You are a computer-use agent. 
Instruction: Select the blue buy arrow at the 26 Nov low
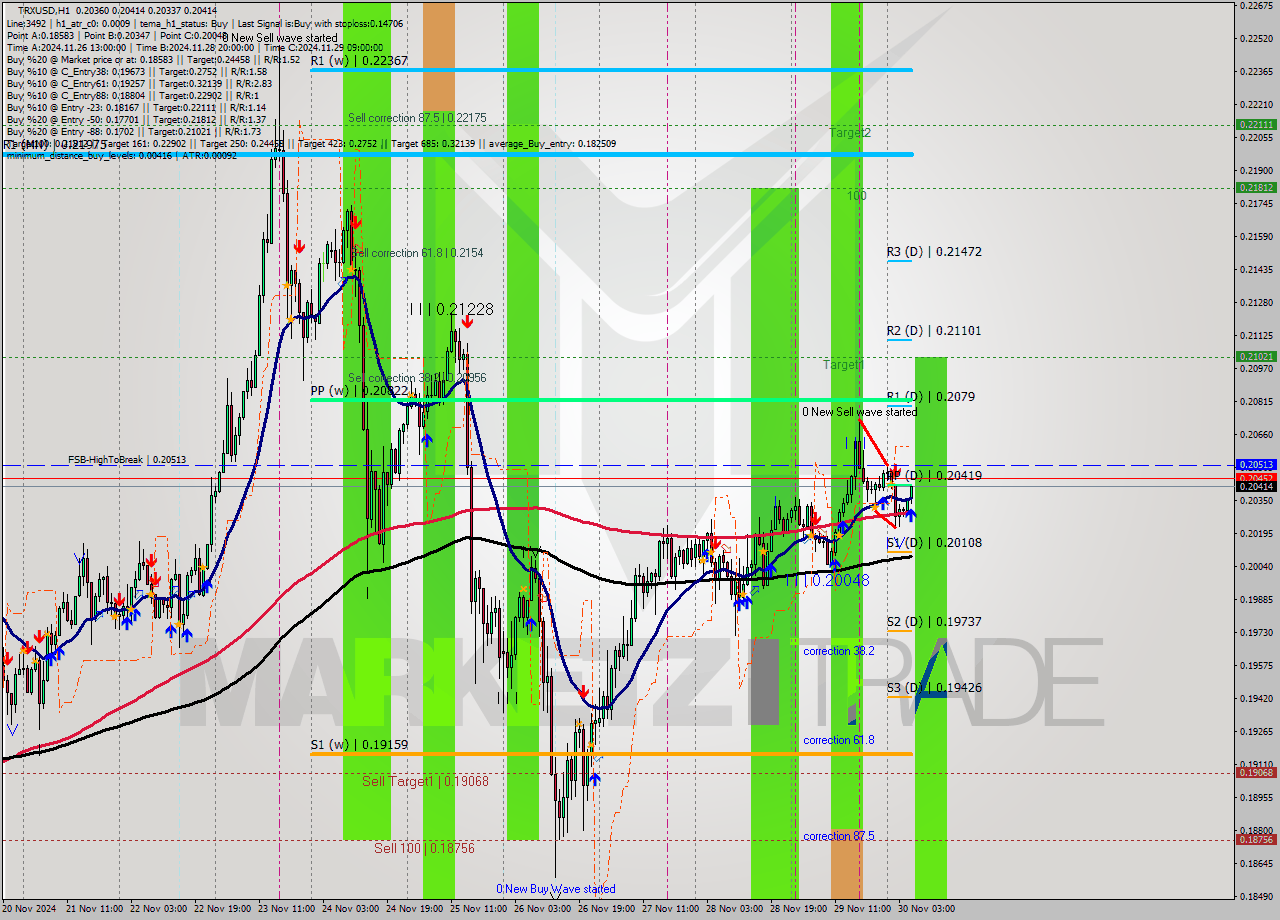pos(595,778)
